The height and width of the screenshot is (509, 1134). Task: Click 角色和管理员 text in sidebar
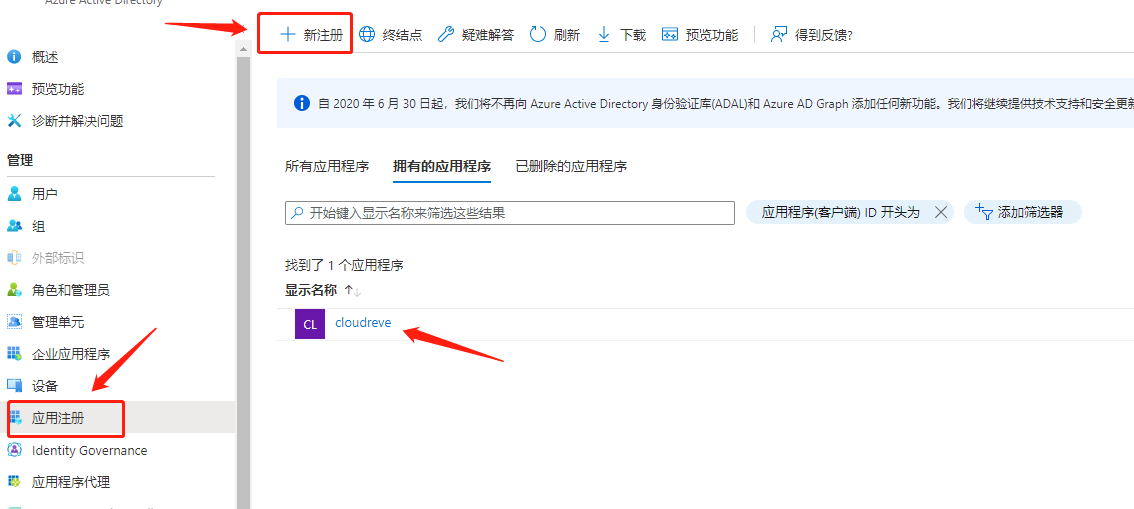coord(71,290)
